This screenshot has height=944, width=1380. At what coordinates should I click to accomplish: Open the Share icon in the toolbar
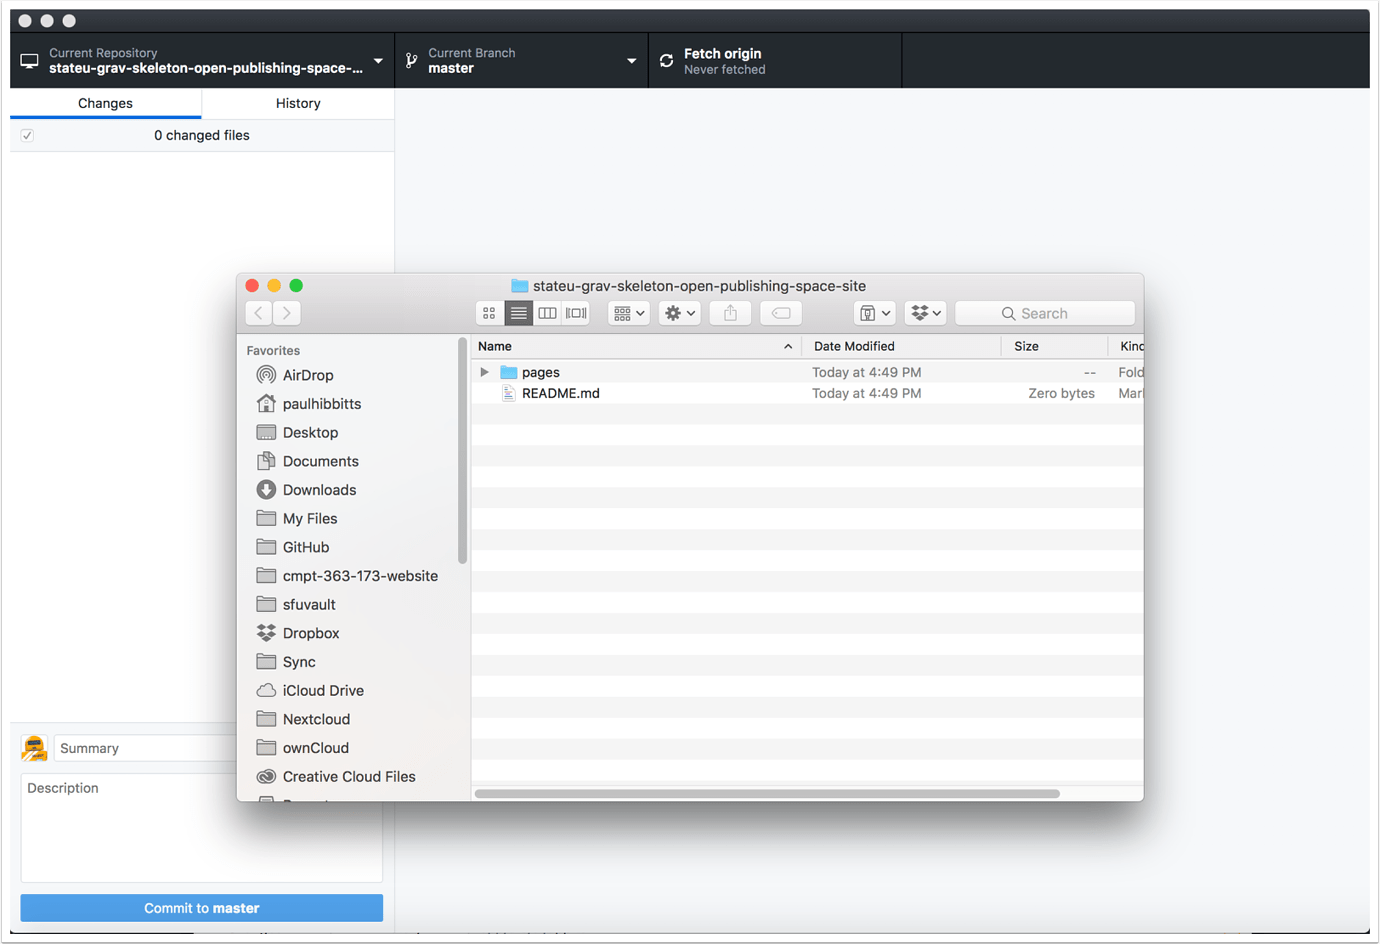click(x=730, y=312)
